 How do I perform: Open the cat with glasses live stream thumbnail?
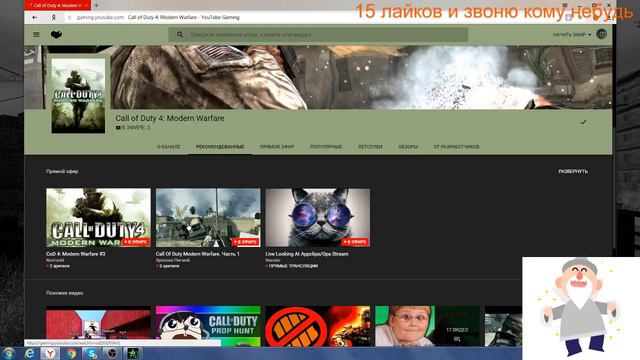coord(318,218)
